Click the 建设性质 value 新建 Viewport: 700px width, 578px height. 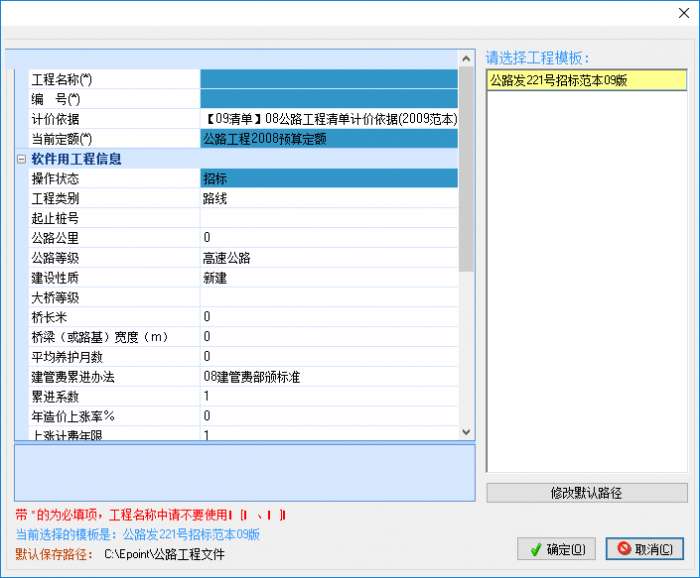(x=329, y=278)
